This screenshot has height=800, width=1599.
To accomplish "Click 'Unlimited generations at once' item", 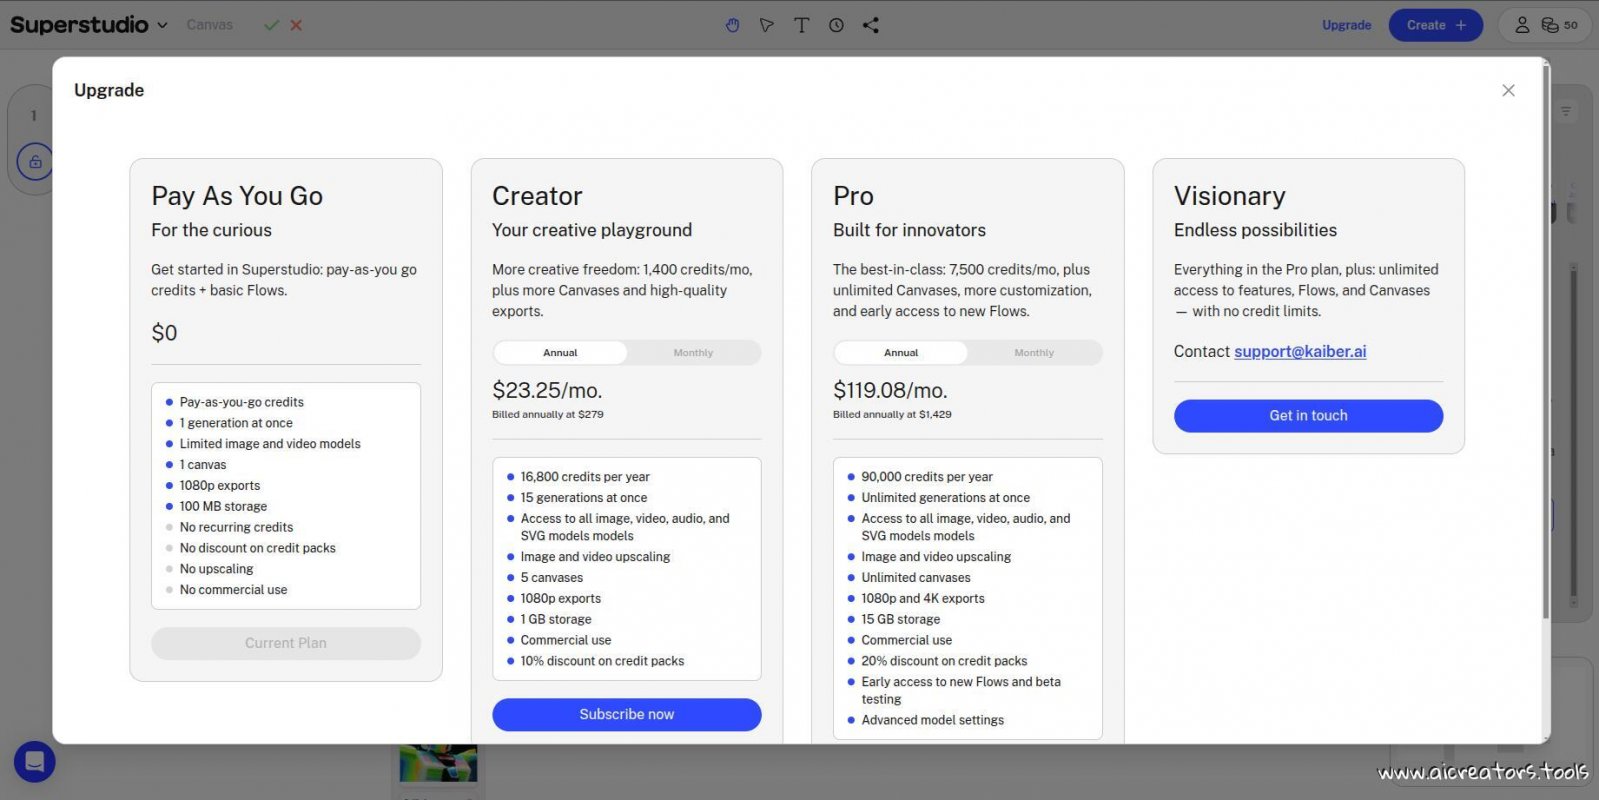I will [x=945, y=498].
